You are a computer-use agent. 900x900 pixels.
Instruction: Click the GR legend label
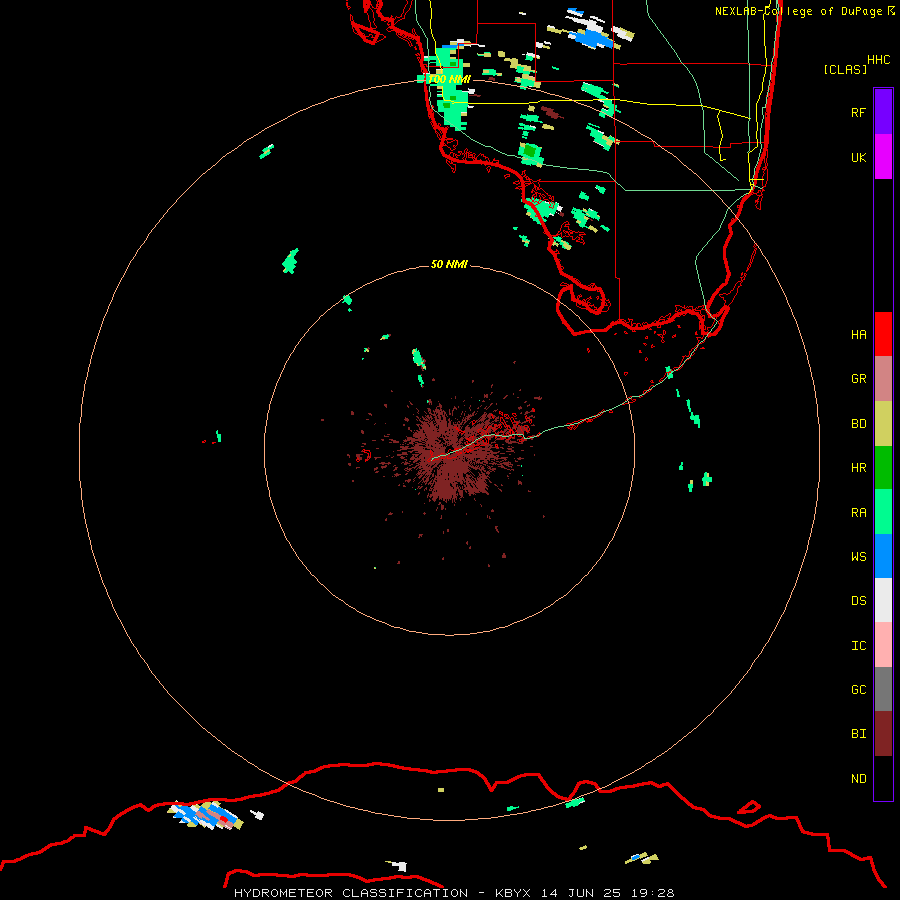pyautogui.click(x=858, y=379)
